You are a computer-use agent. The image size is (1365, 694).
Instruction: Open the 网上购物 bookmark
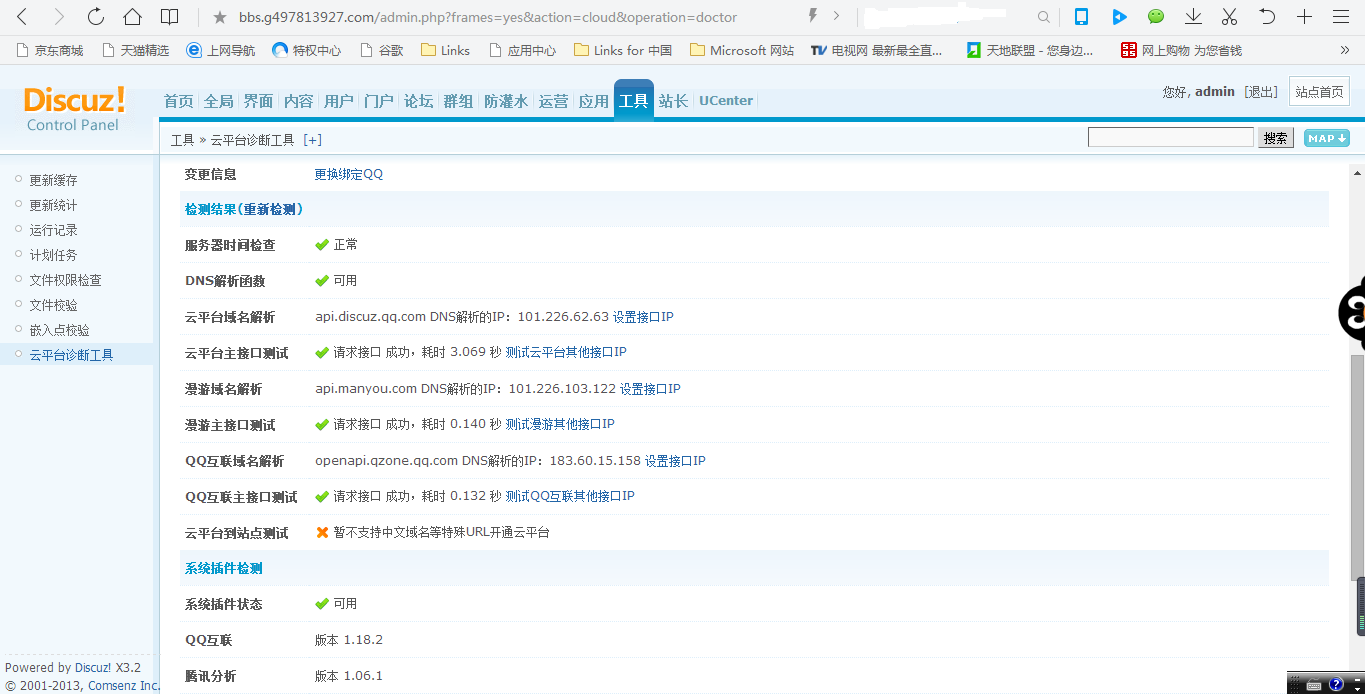click(x=1181, y=50)
